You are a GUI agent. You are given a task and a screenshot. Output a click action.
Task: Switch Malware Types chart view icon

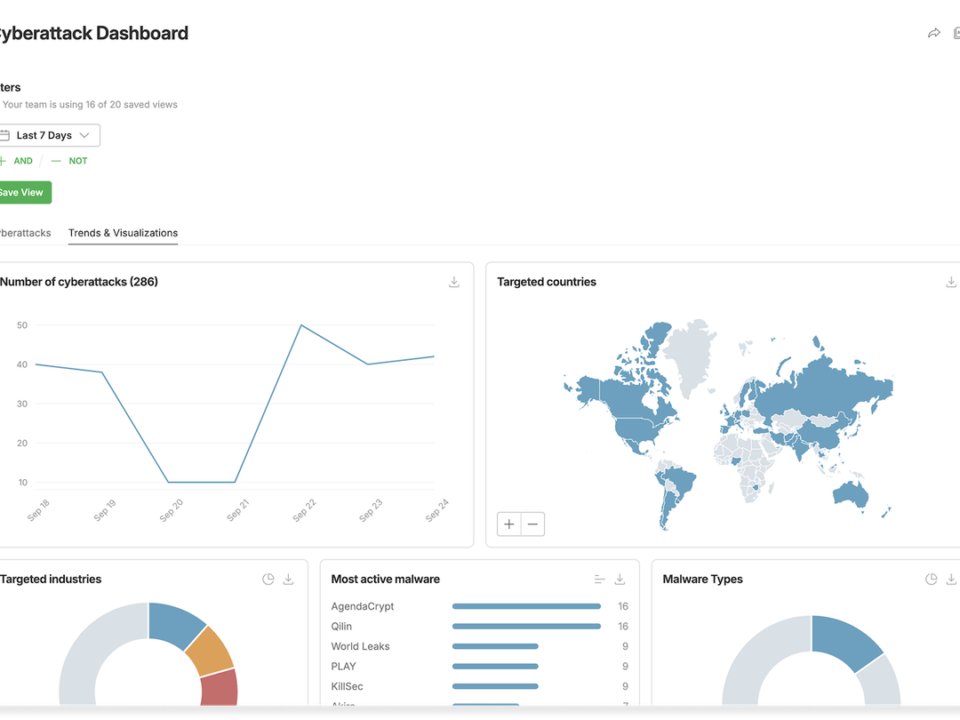point(931,579)
